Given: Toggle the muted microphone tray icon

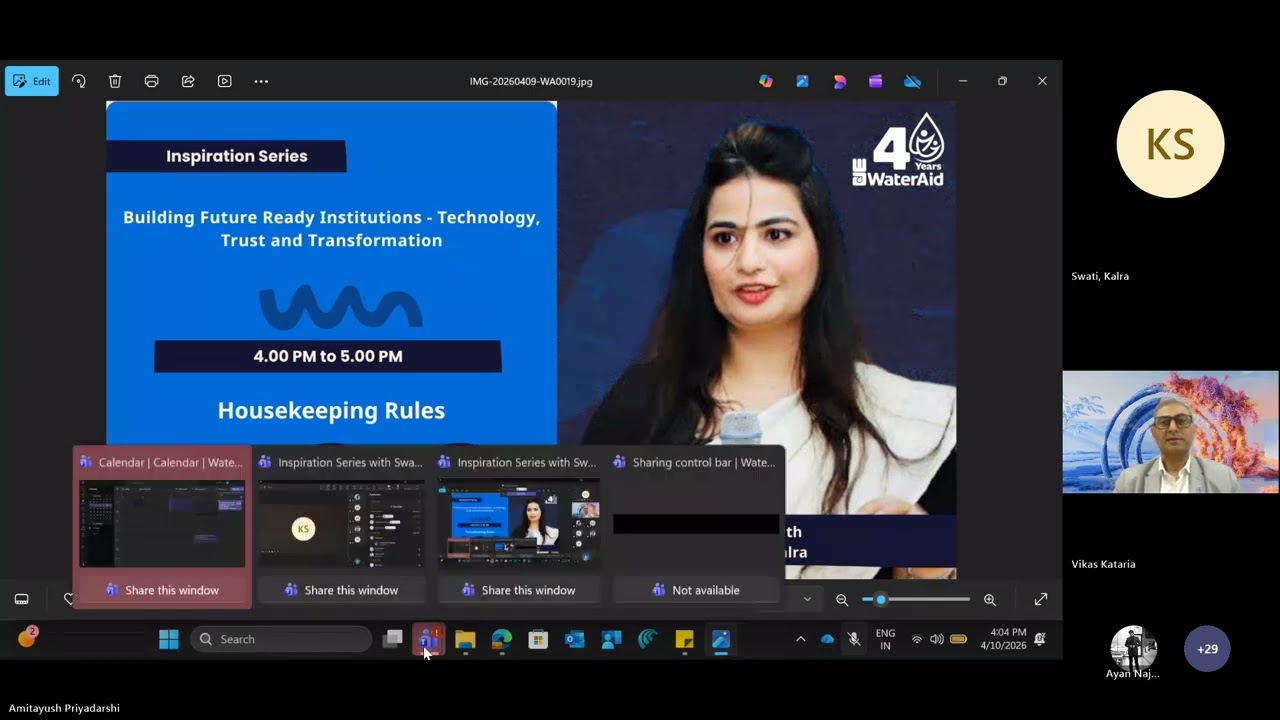Looking at the screenshot, I should tap(854, 639).
